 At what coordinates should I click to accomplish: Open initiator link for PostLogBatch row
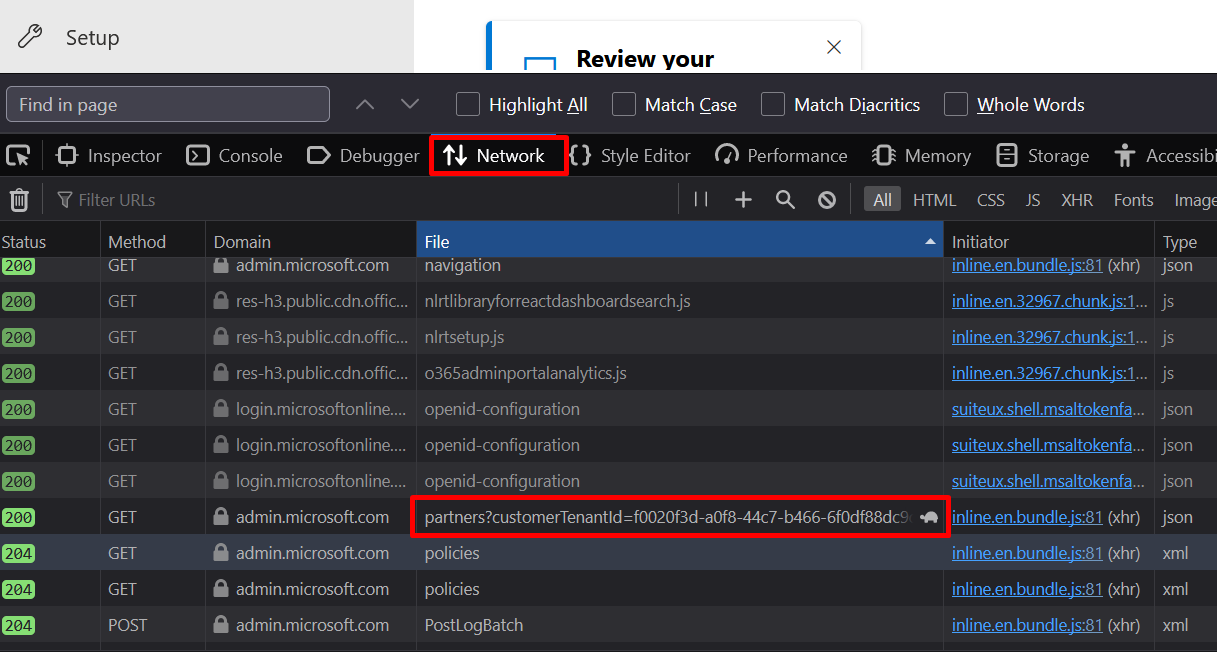pos(1027,625)
